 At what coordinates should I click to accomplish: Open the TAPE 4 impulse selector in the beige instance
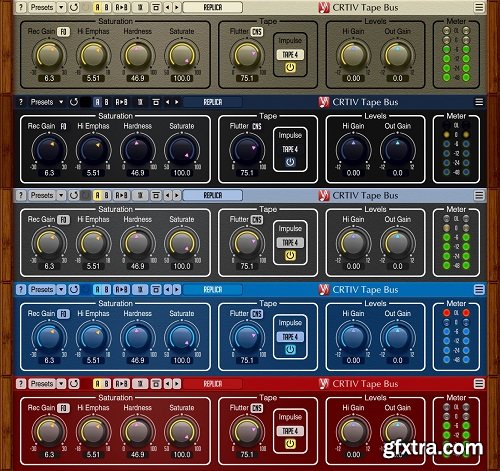(x=290, y=55)
